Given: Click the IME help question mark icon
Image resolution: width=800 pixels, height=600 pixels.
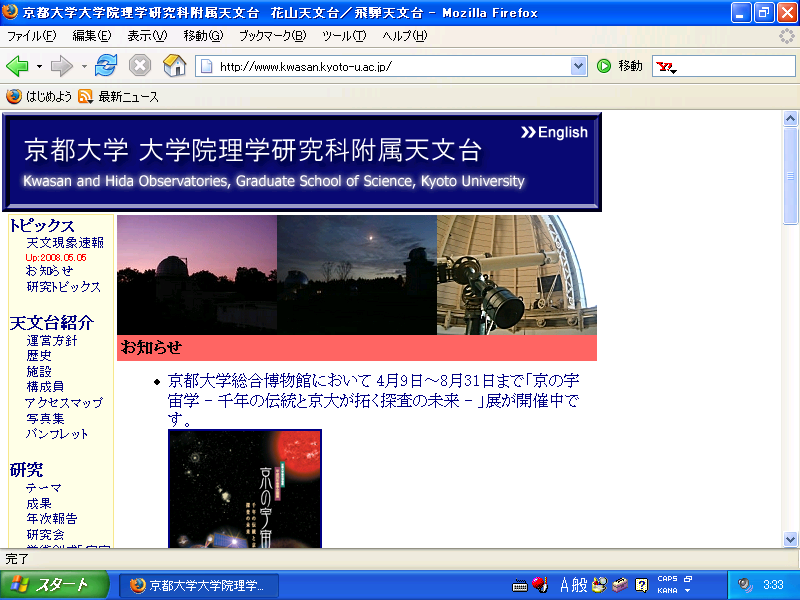Looking at the screenshot, I should click(x=642, y=585).
